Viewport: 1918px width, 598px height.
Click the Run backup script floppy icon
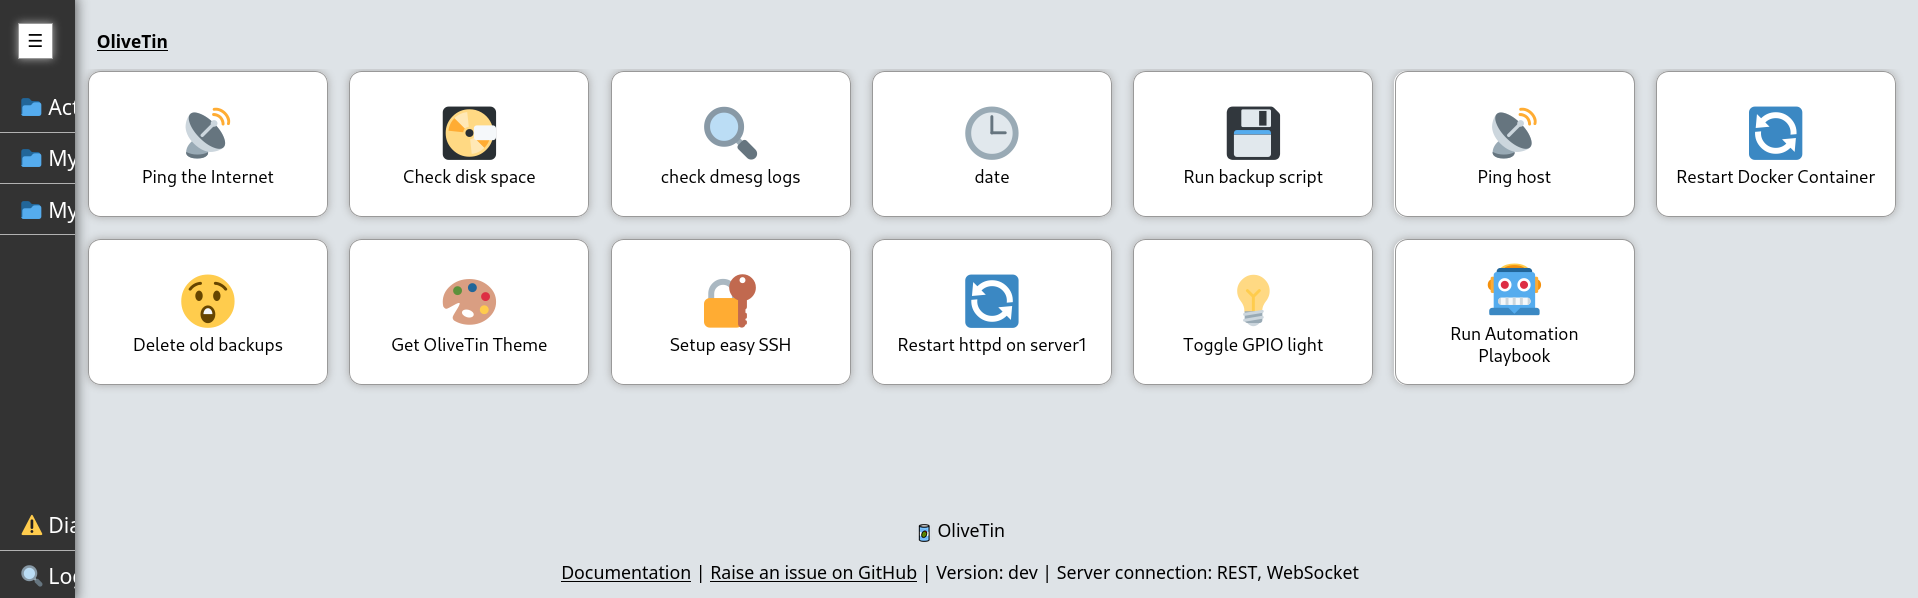tap(1253, 133)
